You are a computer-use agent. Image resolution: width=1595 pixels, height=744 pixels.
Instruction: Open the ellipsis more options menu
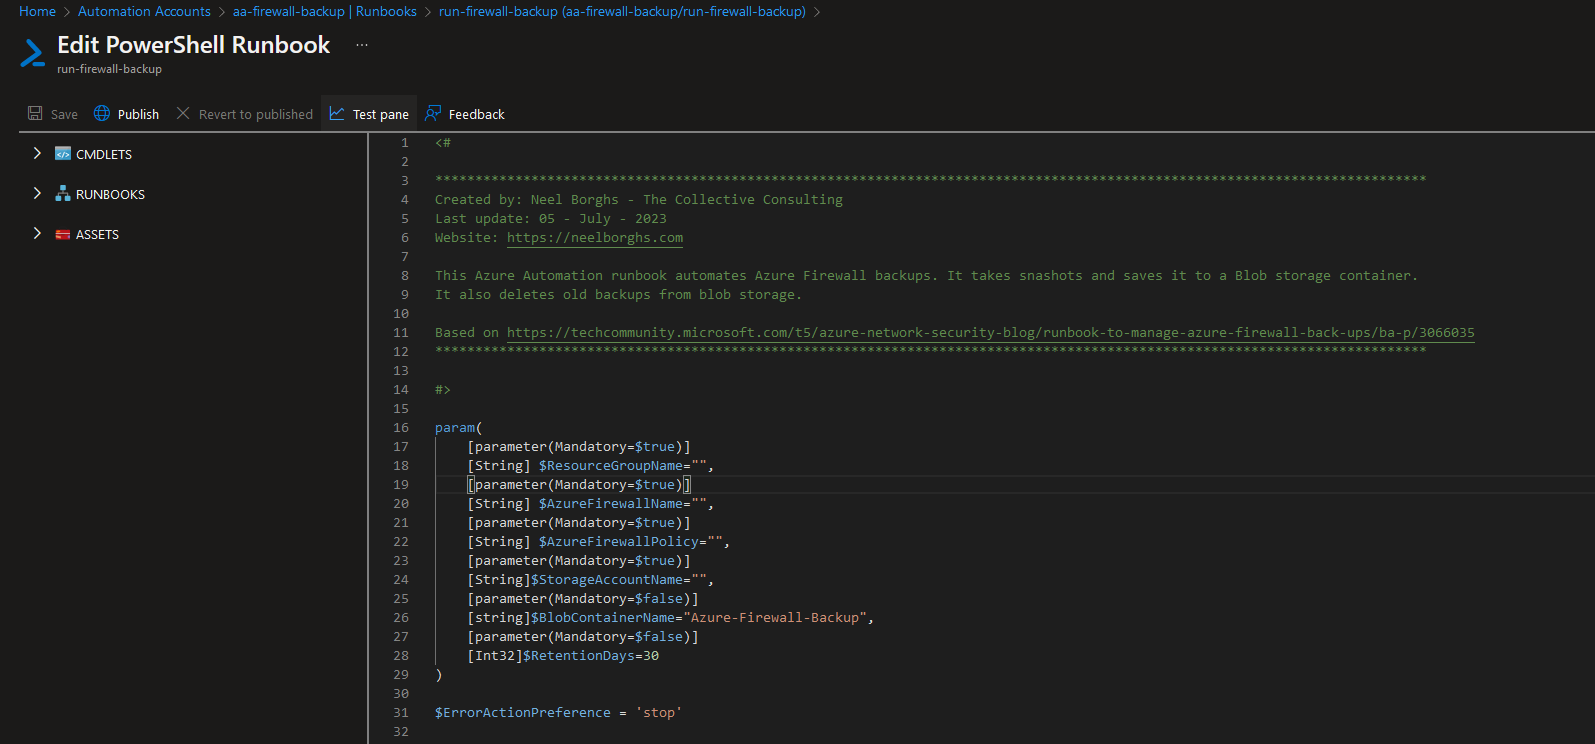click(x=362, y=45)
